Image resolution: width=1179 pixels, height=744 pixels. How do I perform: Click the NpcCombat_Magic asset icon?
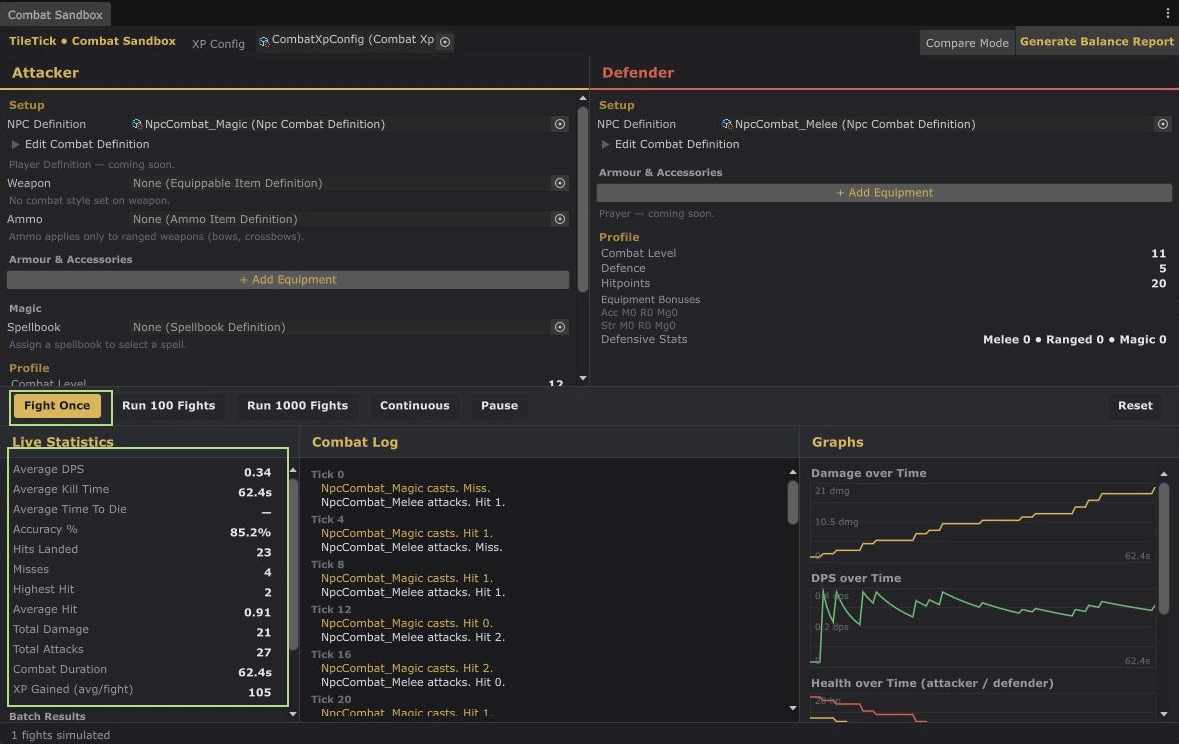point(137,124)
